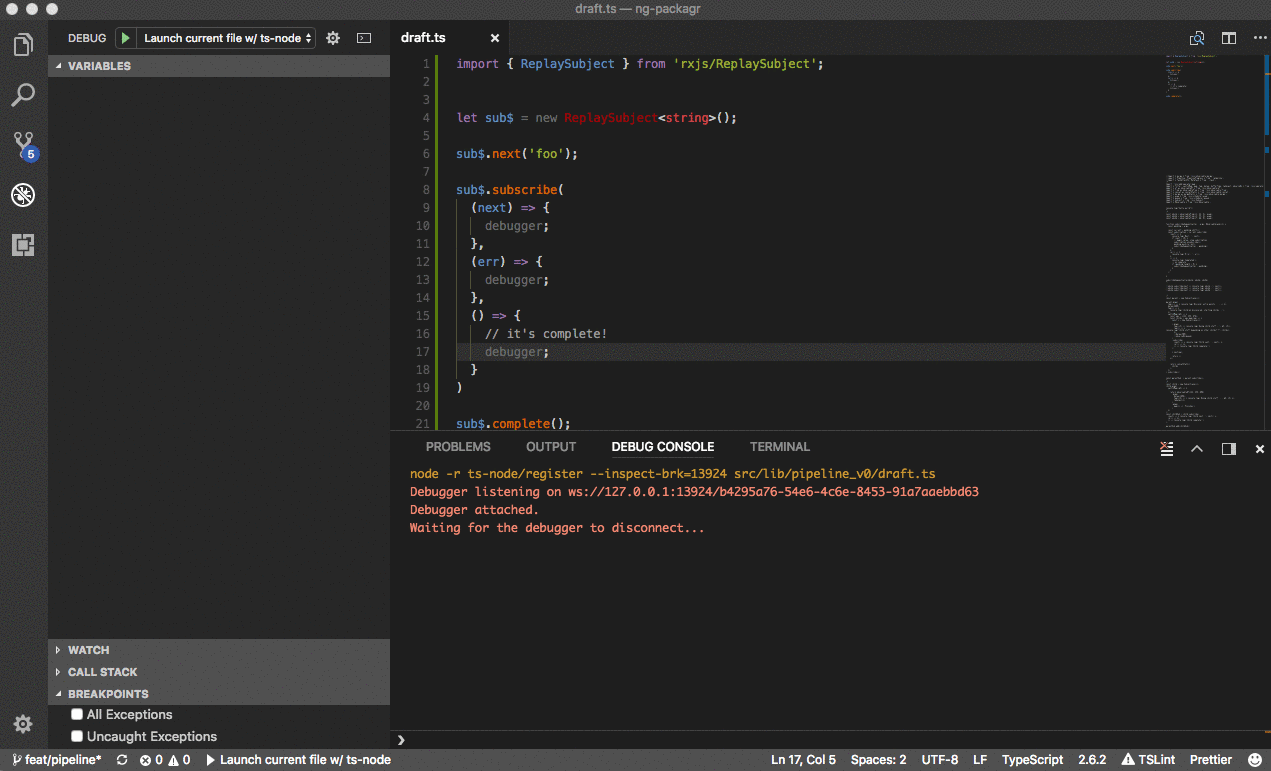Open the Search view icon
This screenshot has height=771, width=1271.
coord(23,95)
